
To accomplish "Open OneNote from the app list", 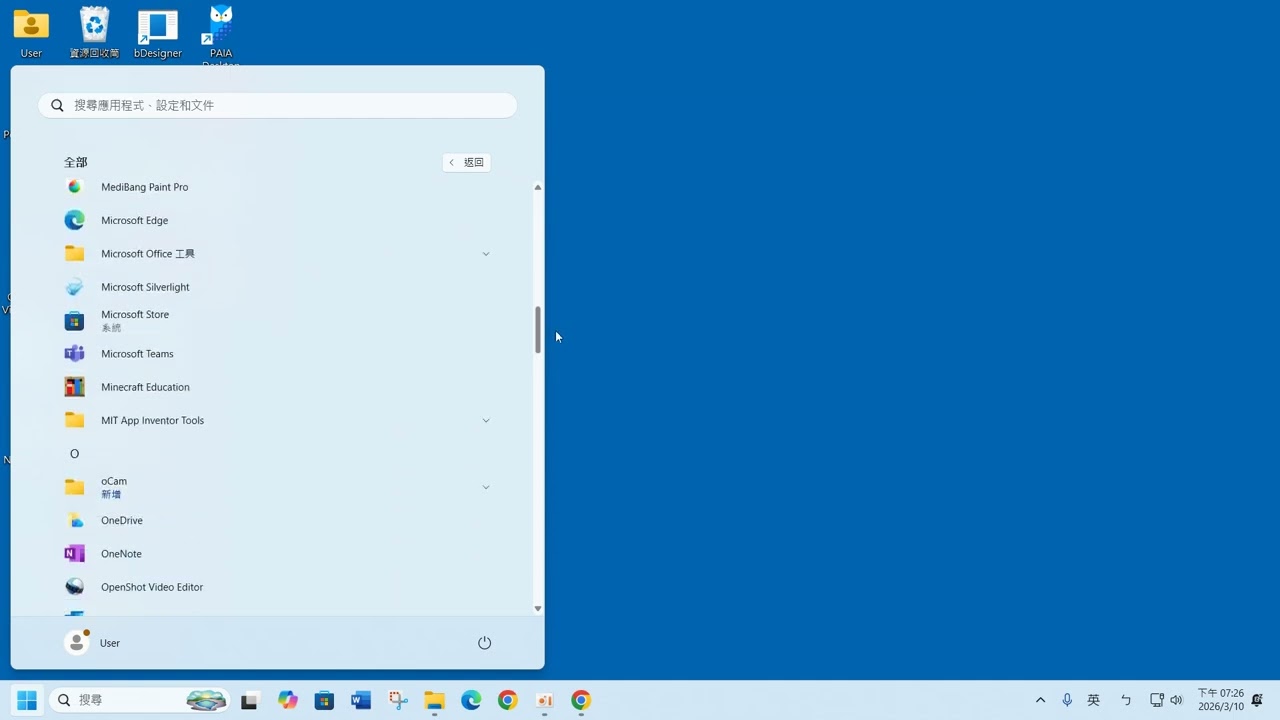I will tap(277, 554).
